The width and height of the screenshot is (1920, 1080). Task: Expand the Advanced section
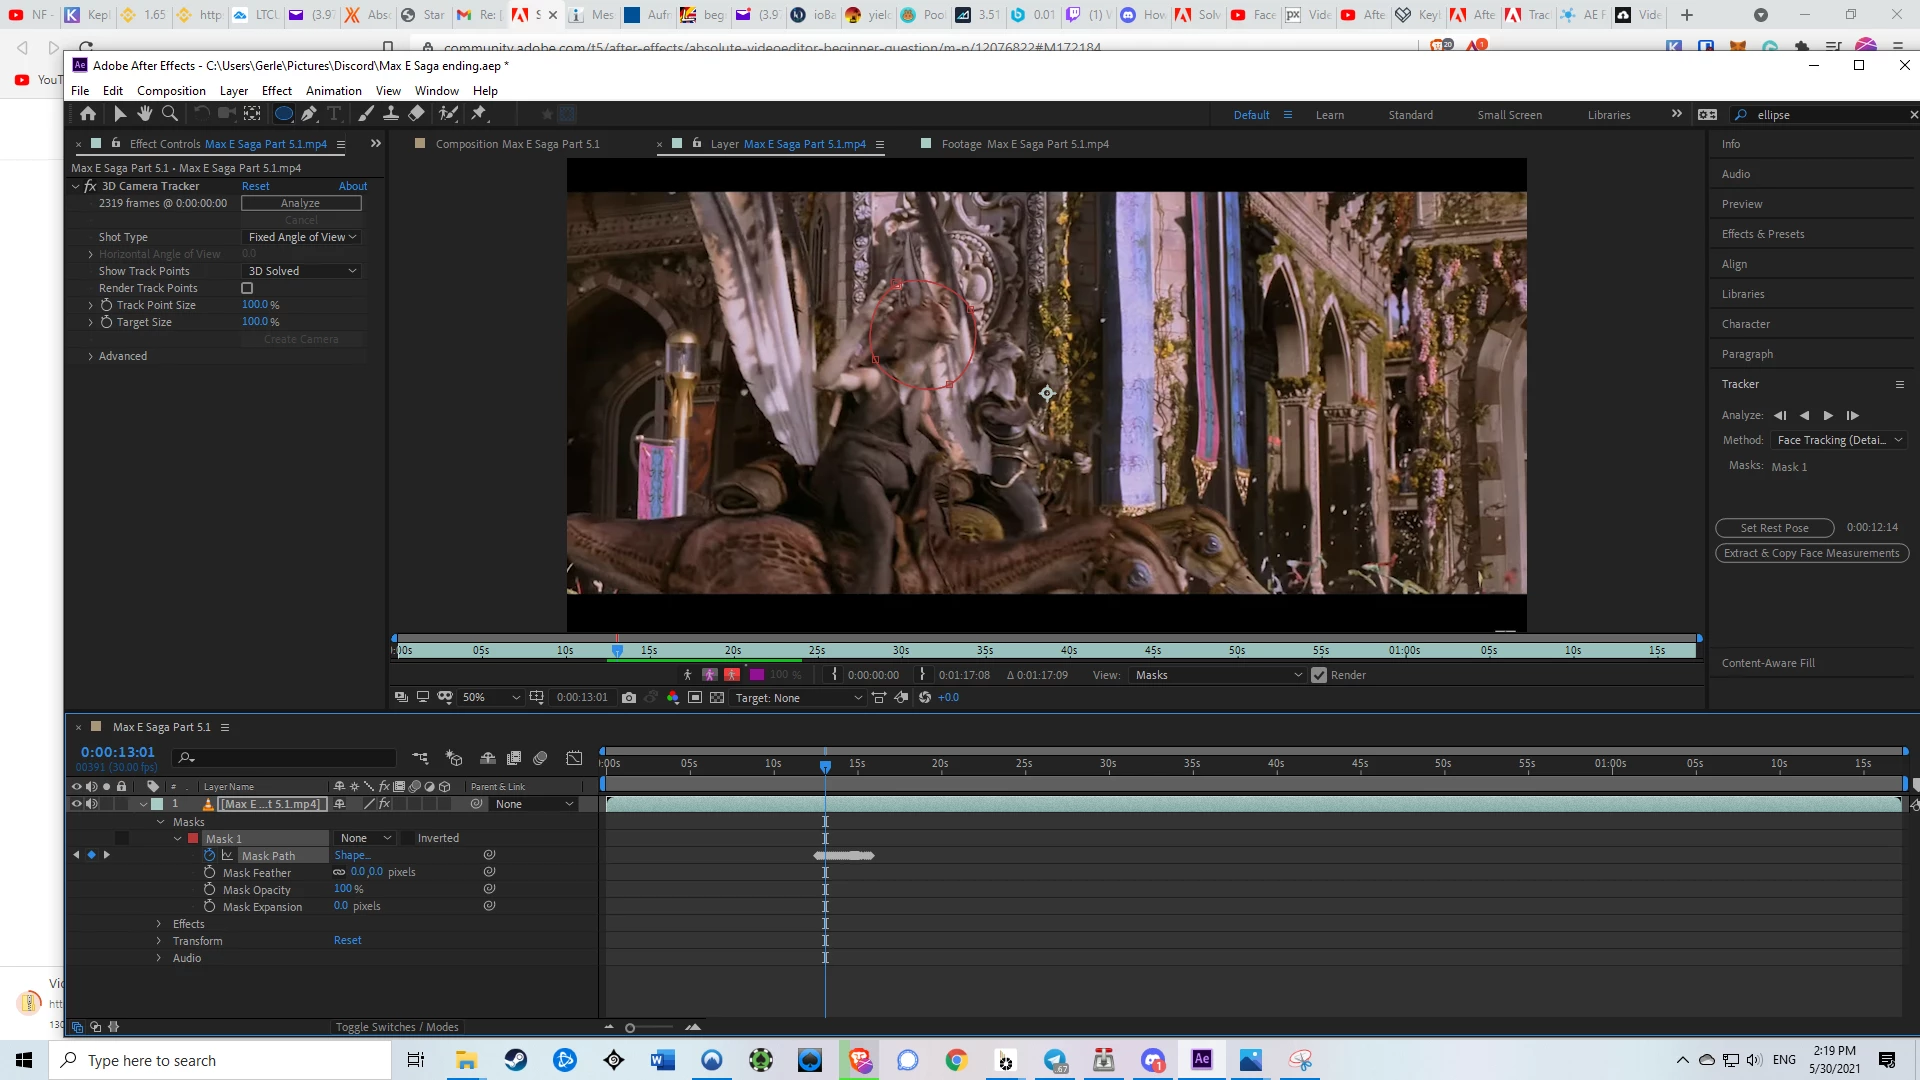90,356
